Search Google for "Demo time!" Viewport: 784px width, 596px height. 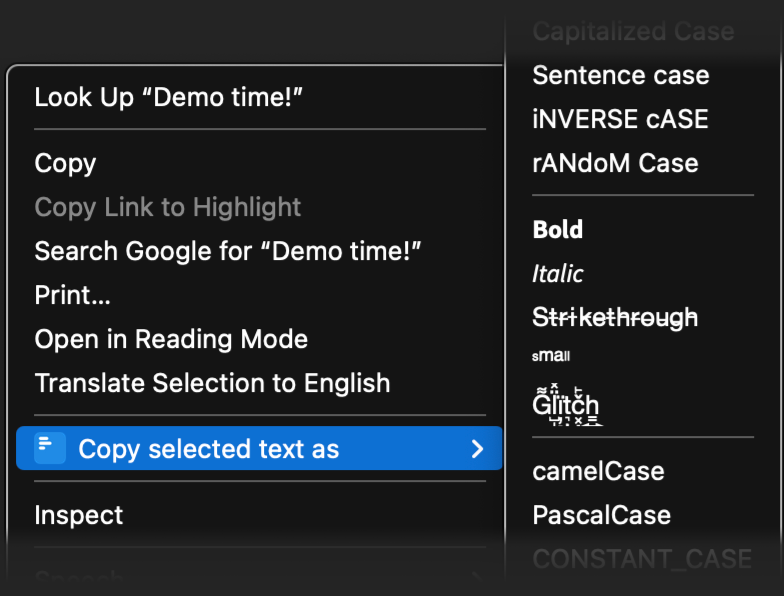(228, 251)
